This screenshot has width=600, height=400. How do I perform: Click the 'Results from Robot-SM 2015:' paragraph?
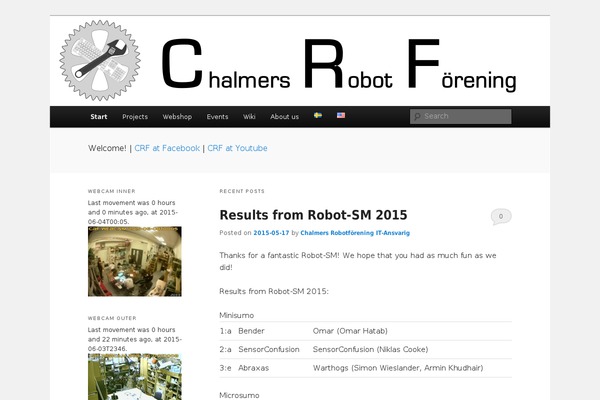click(274, 291)
